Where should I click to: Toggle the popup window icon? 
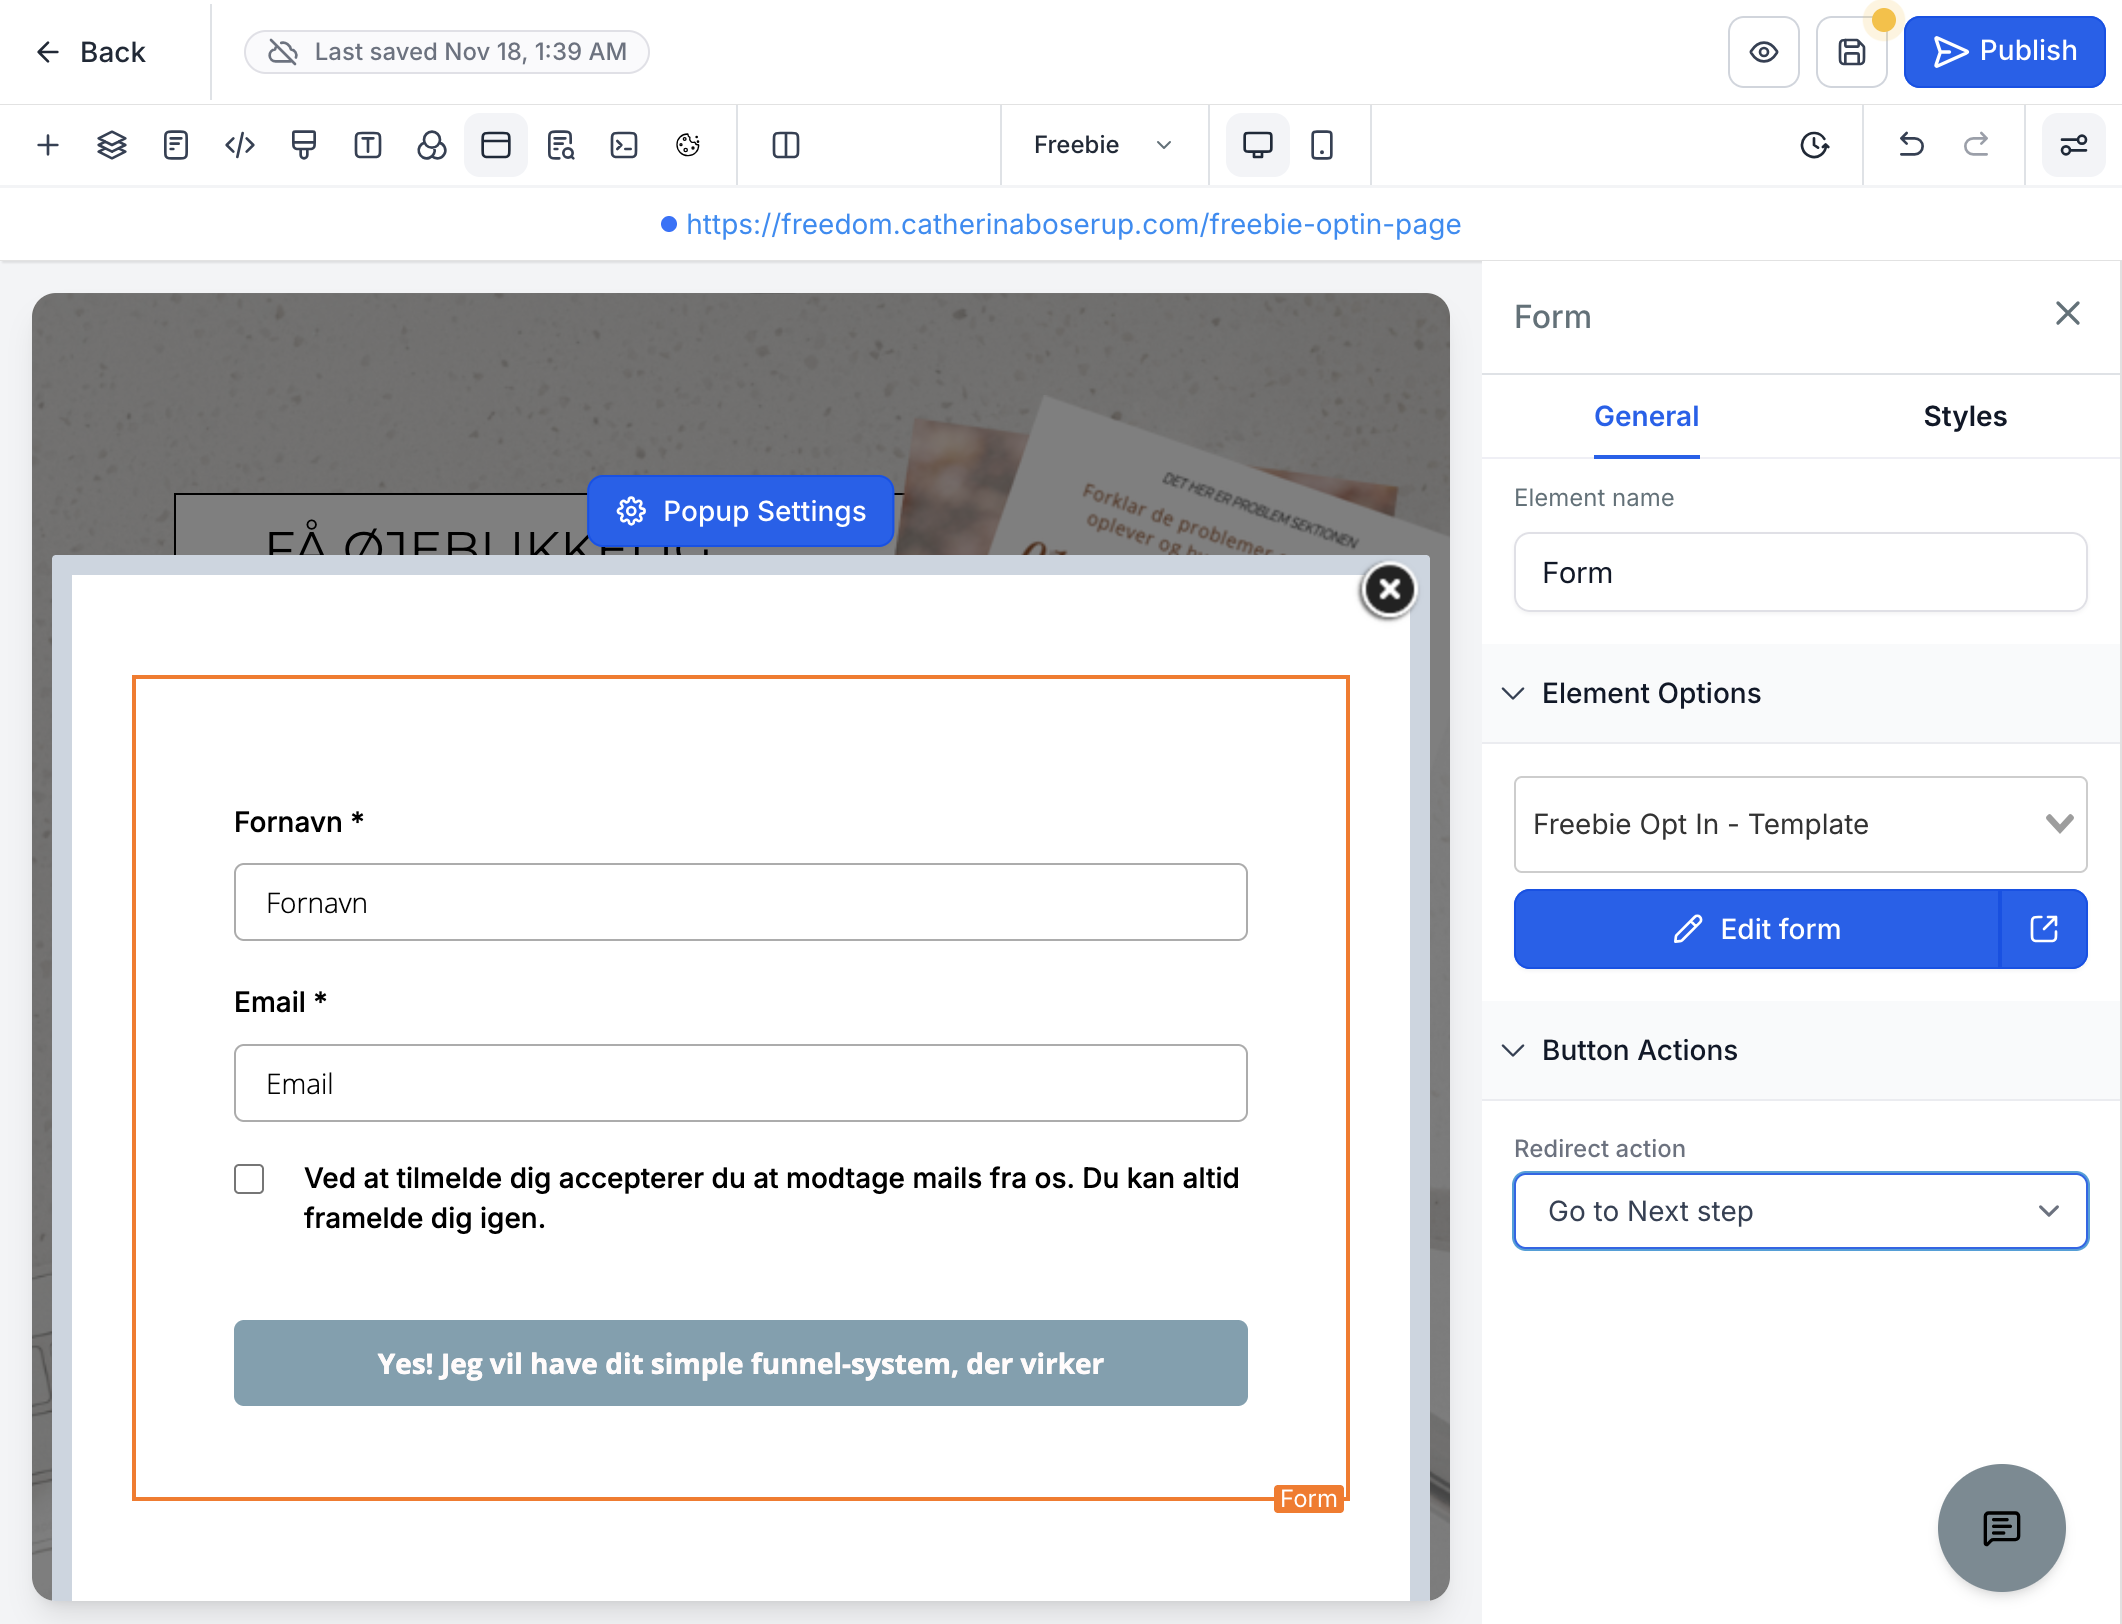tap(496, 145)
